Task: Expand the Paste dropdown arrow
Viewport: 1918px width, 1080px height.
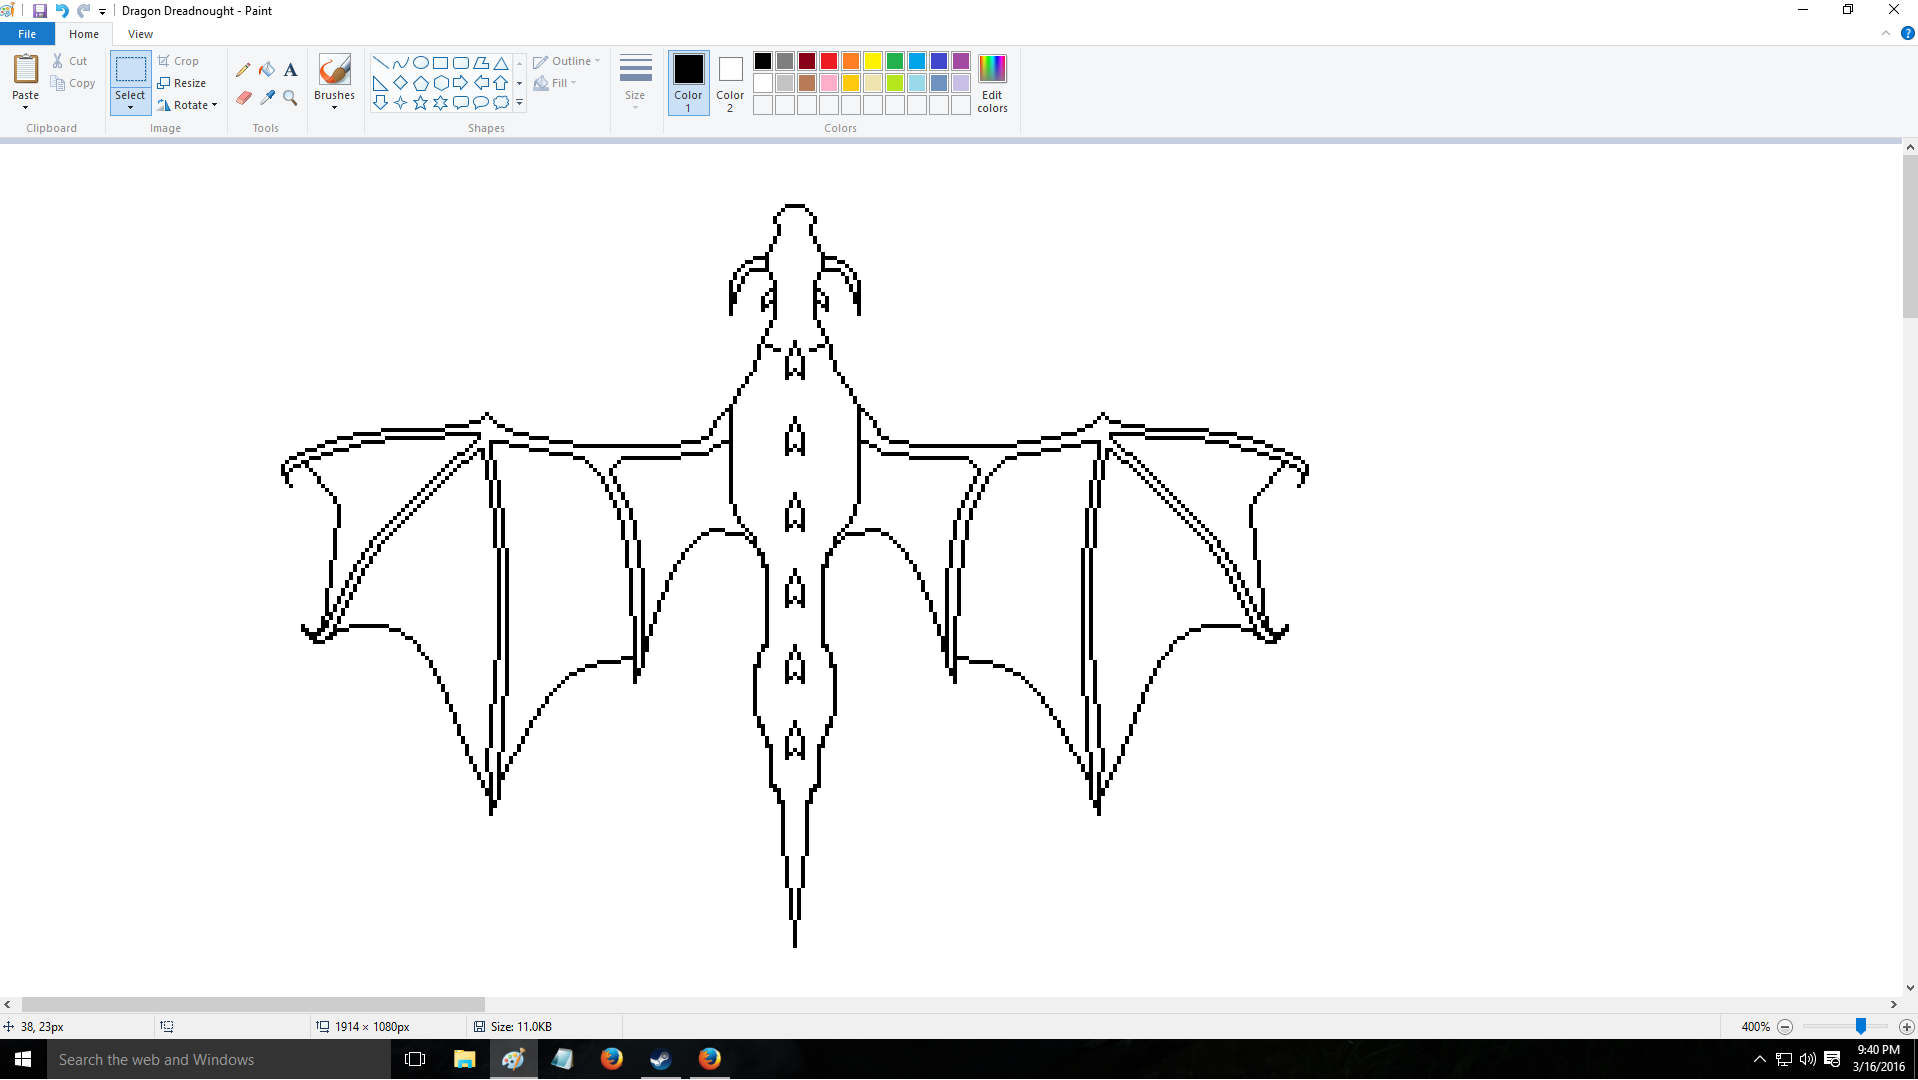Action: (x=25, y=107)
